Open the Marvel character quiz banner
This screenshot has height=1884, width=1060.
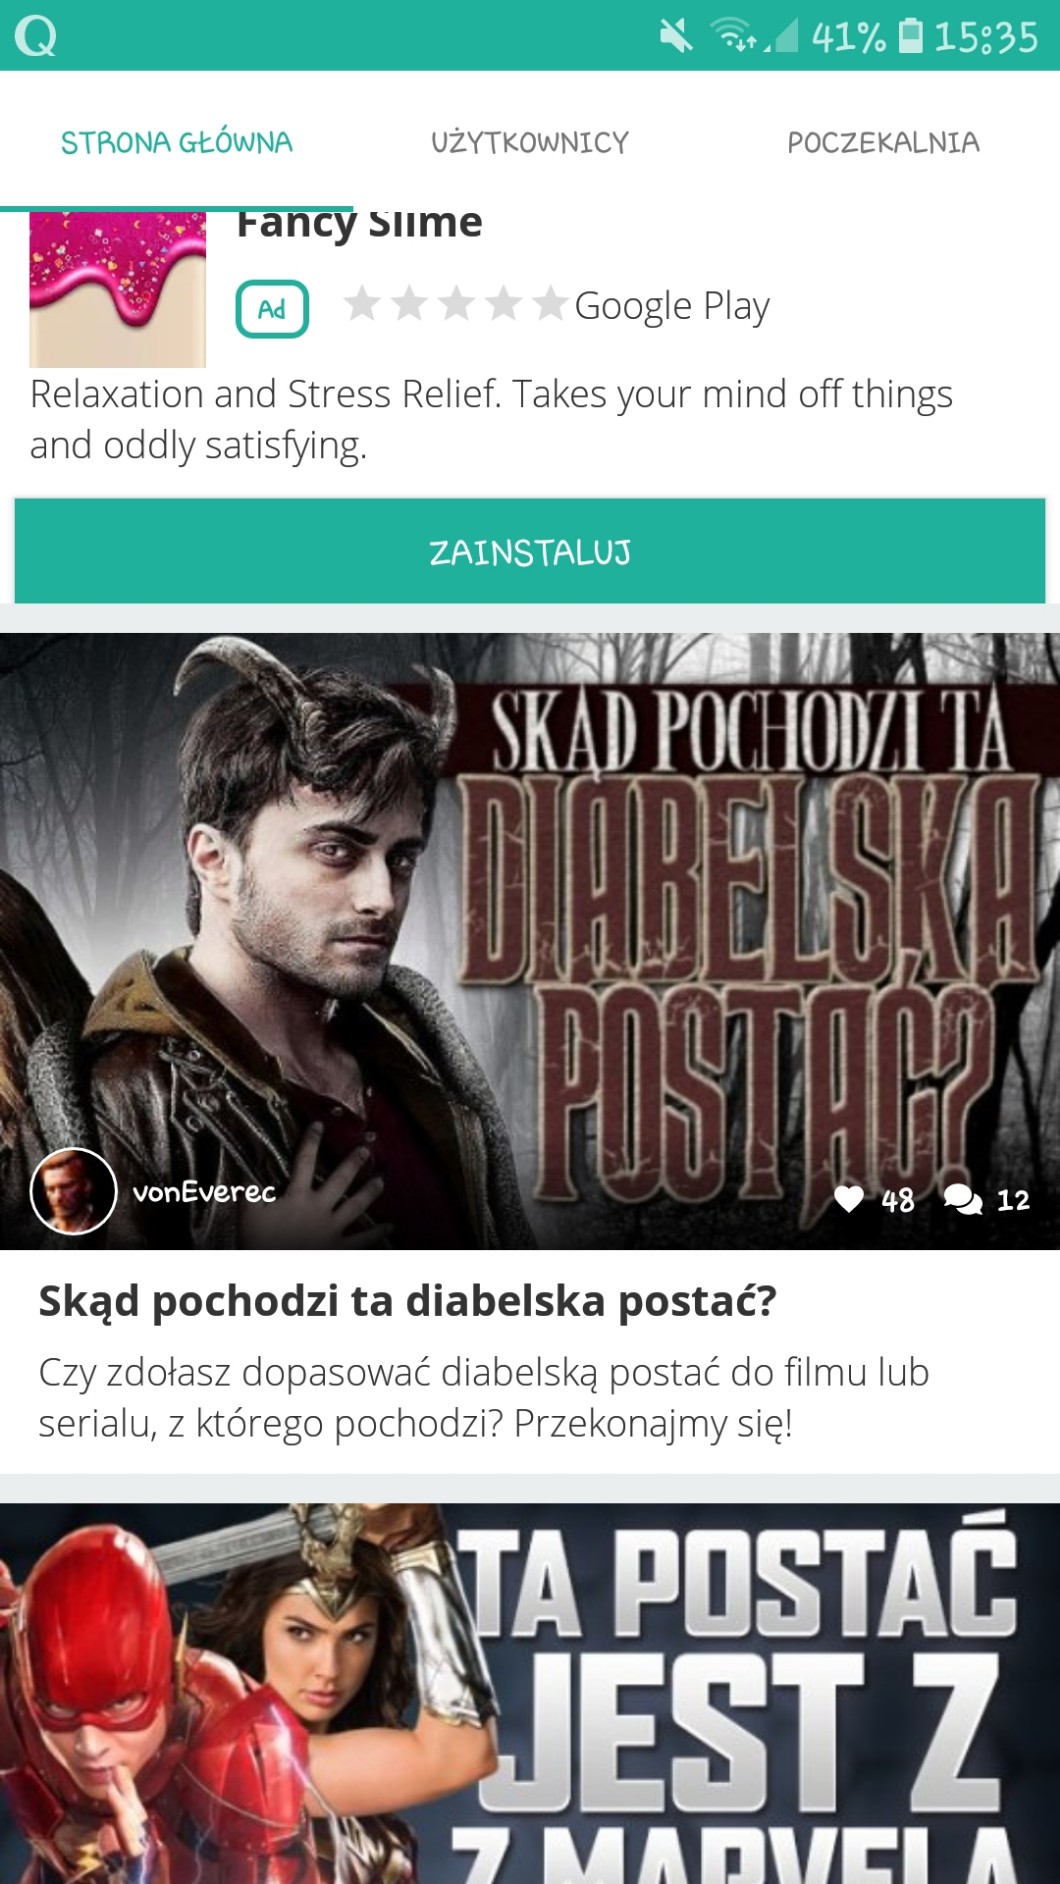530,1694
